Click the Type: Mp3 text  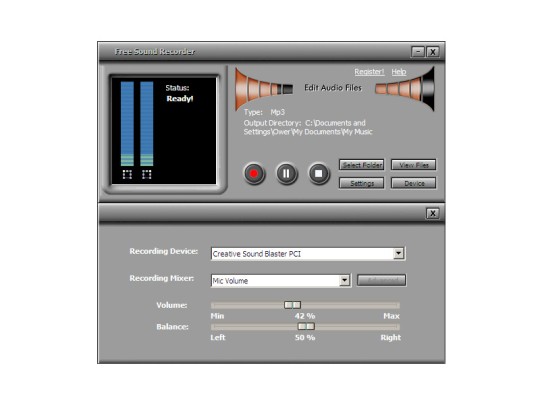coord(264,112)
